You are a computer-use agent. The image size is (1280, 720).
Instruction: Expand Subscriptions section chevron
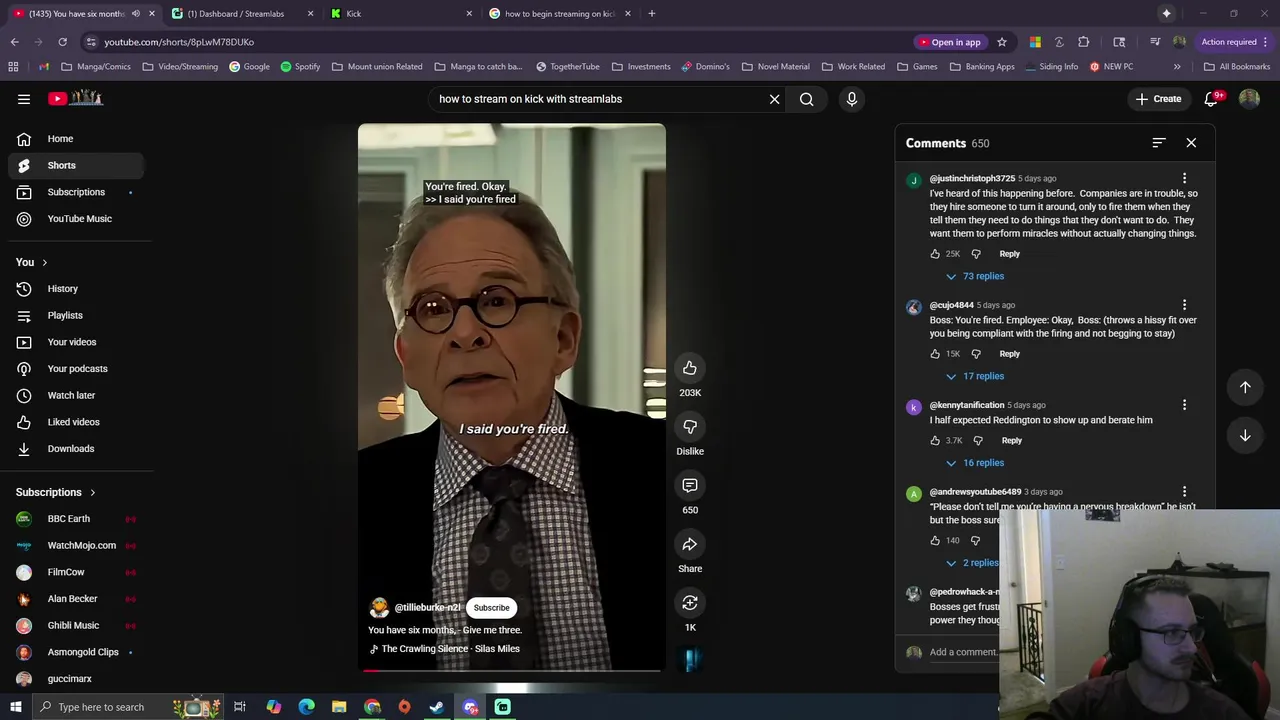click(x=92, y=492)
